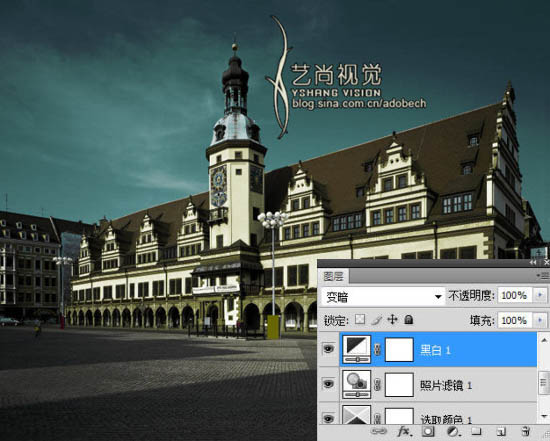Image resolution: width=550 pixels, height=441 pixels.
Task: Add a layer mask from panel bottom
Action: [428, 431]
